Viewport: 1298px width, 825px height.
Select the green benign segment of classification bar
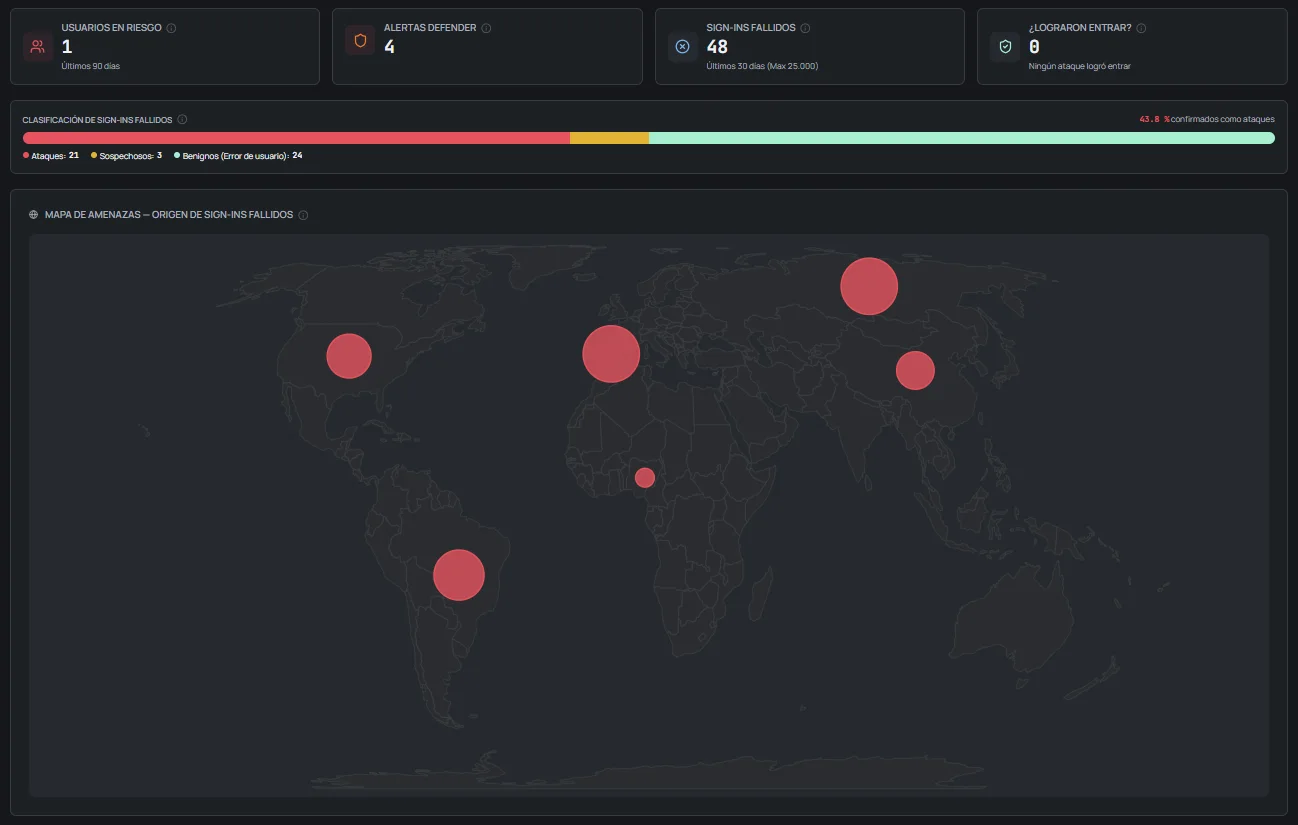coord(962,138)
